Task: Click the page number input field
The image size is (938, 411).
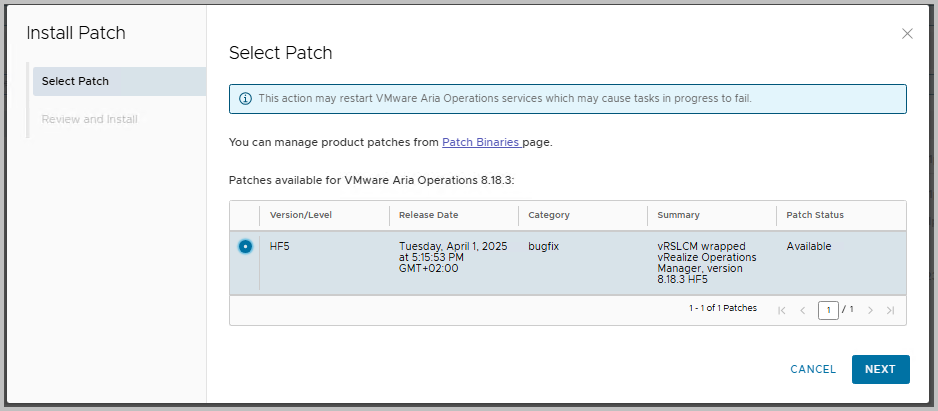Action: tap(829, 310)
